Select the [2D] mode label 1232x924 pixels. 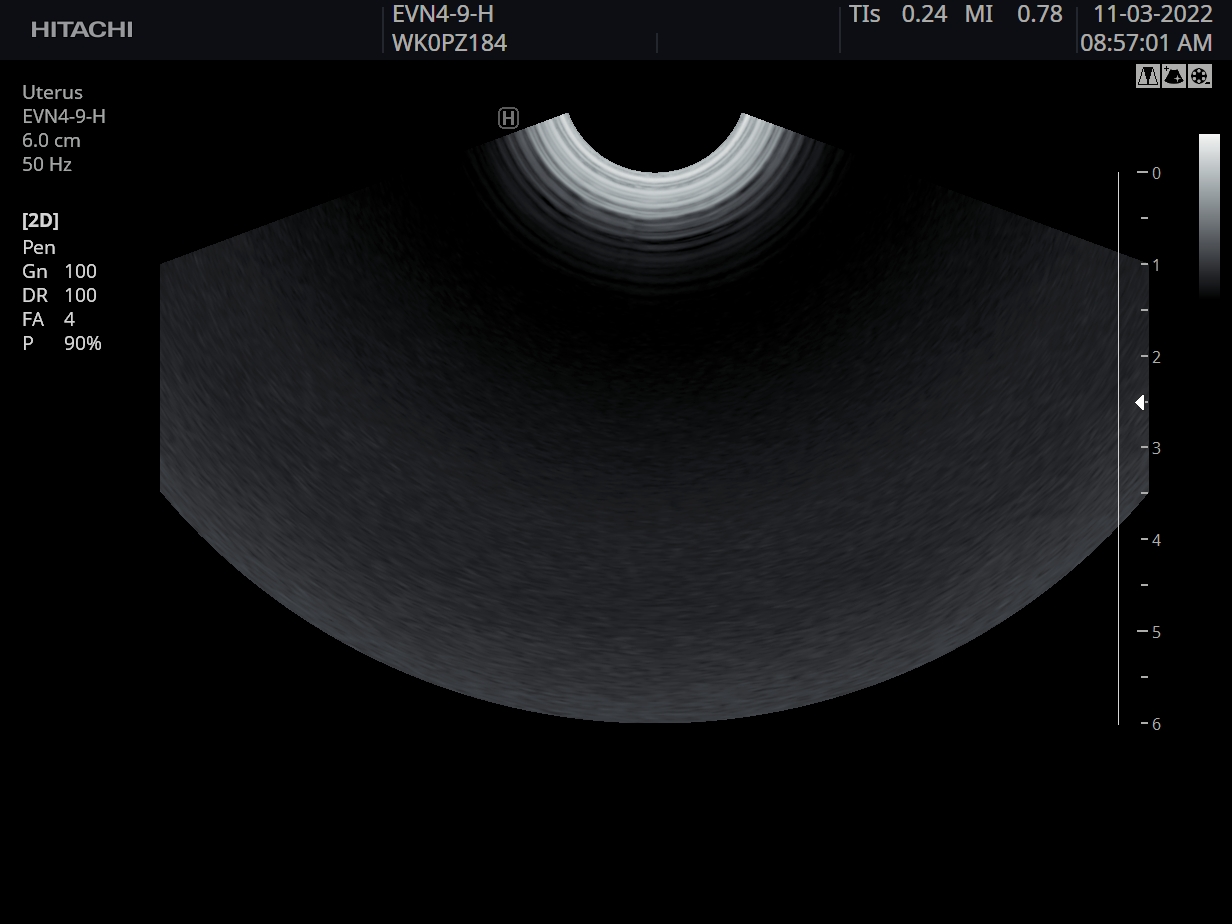click(40, 221)
